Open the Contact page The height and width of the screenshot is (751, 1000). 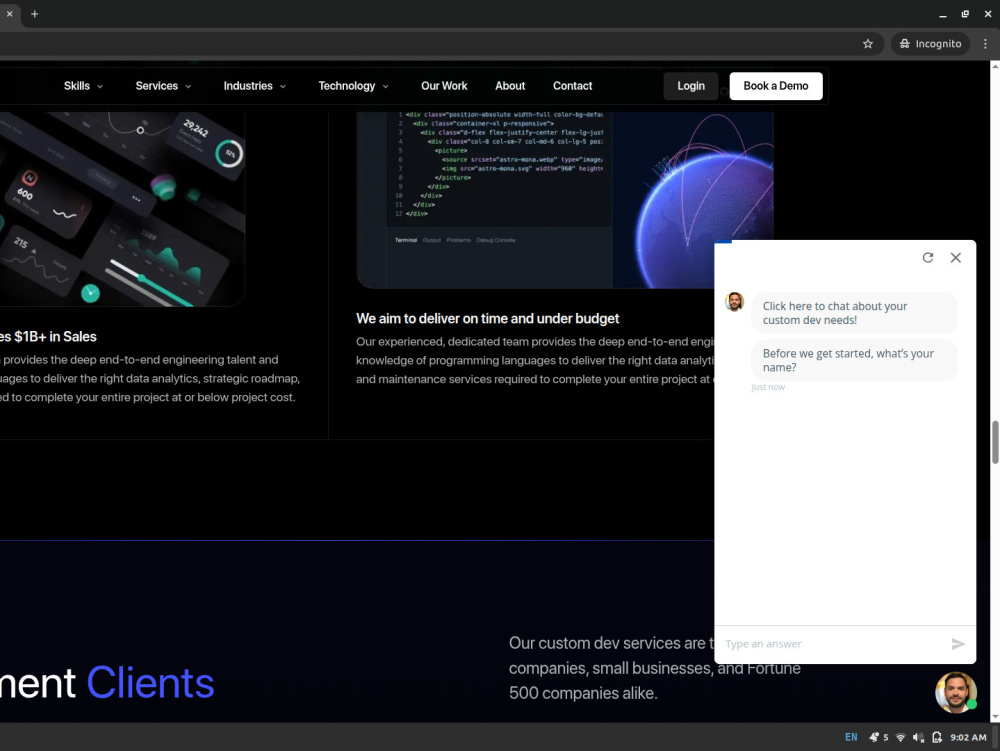click(572, 86)
